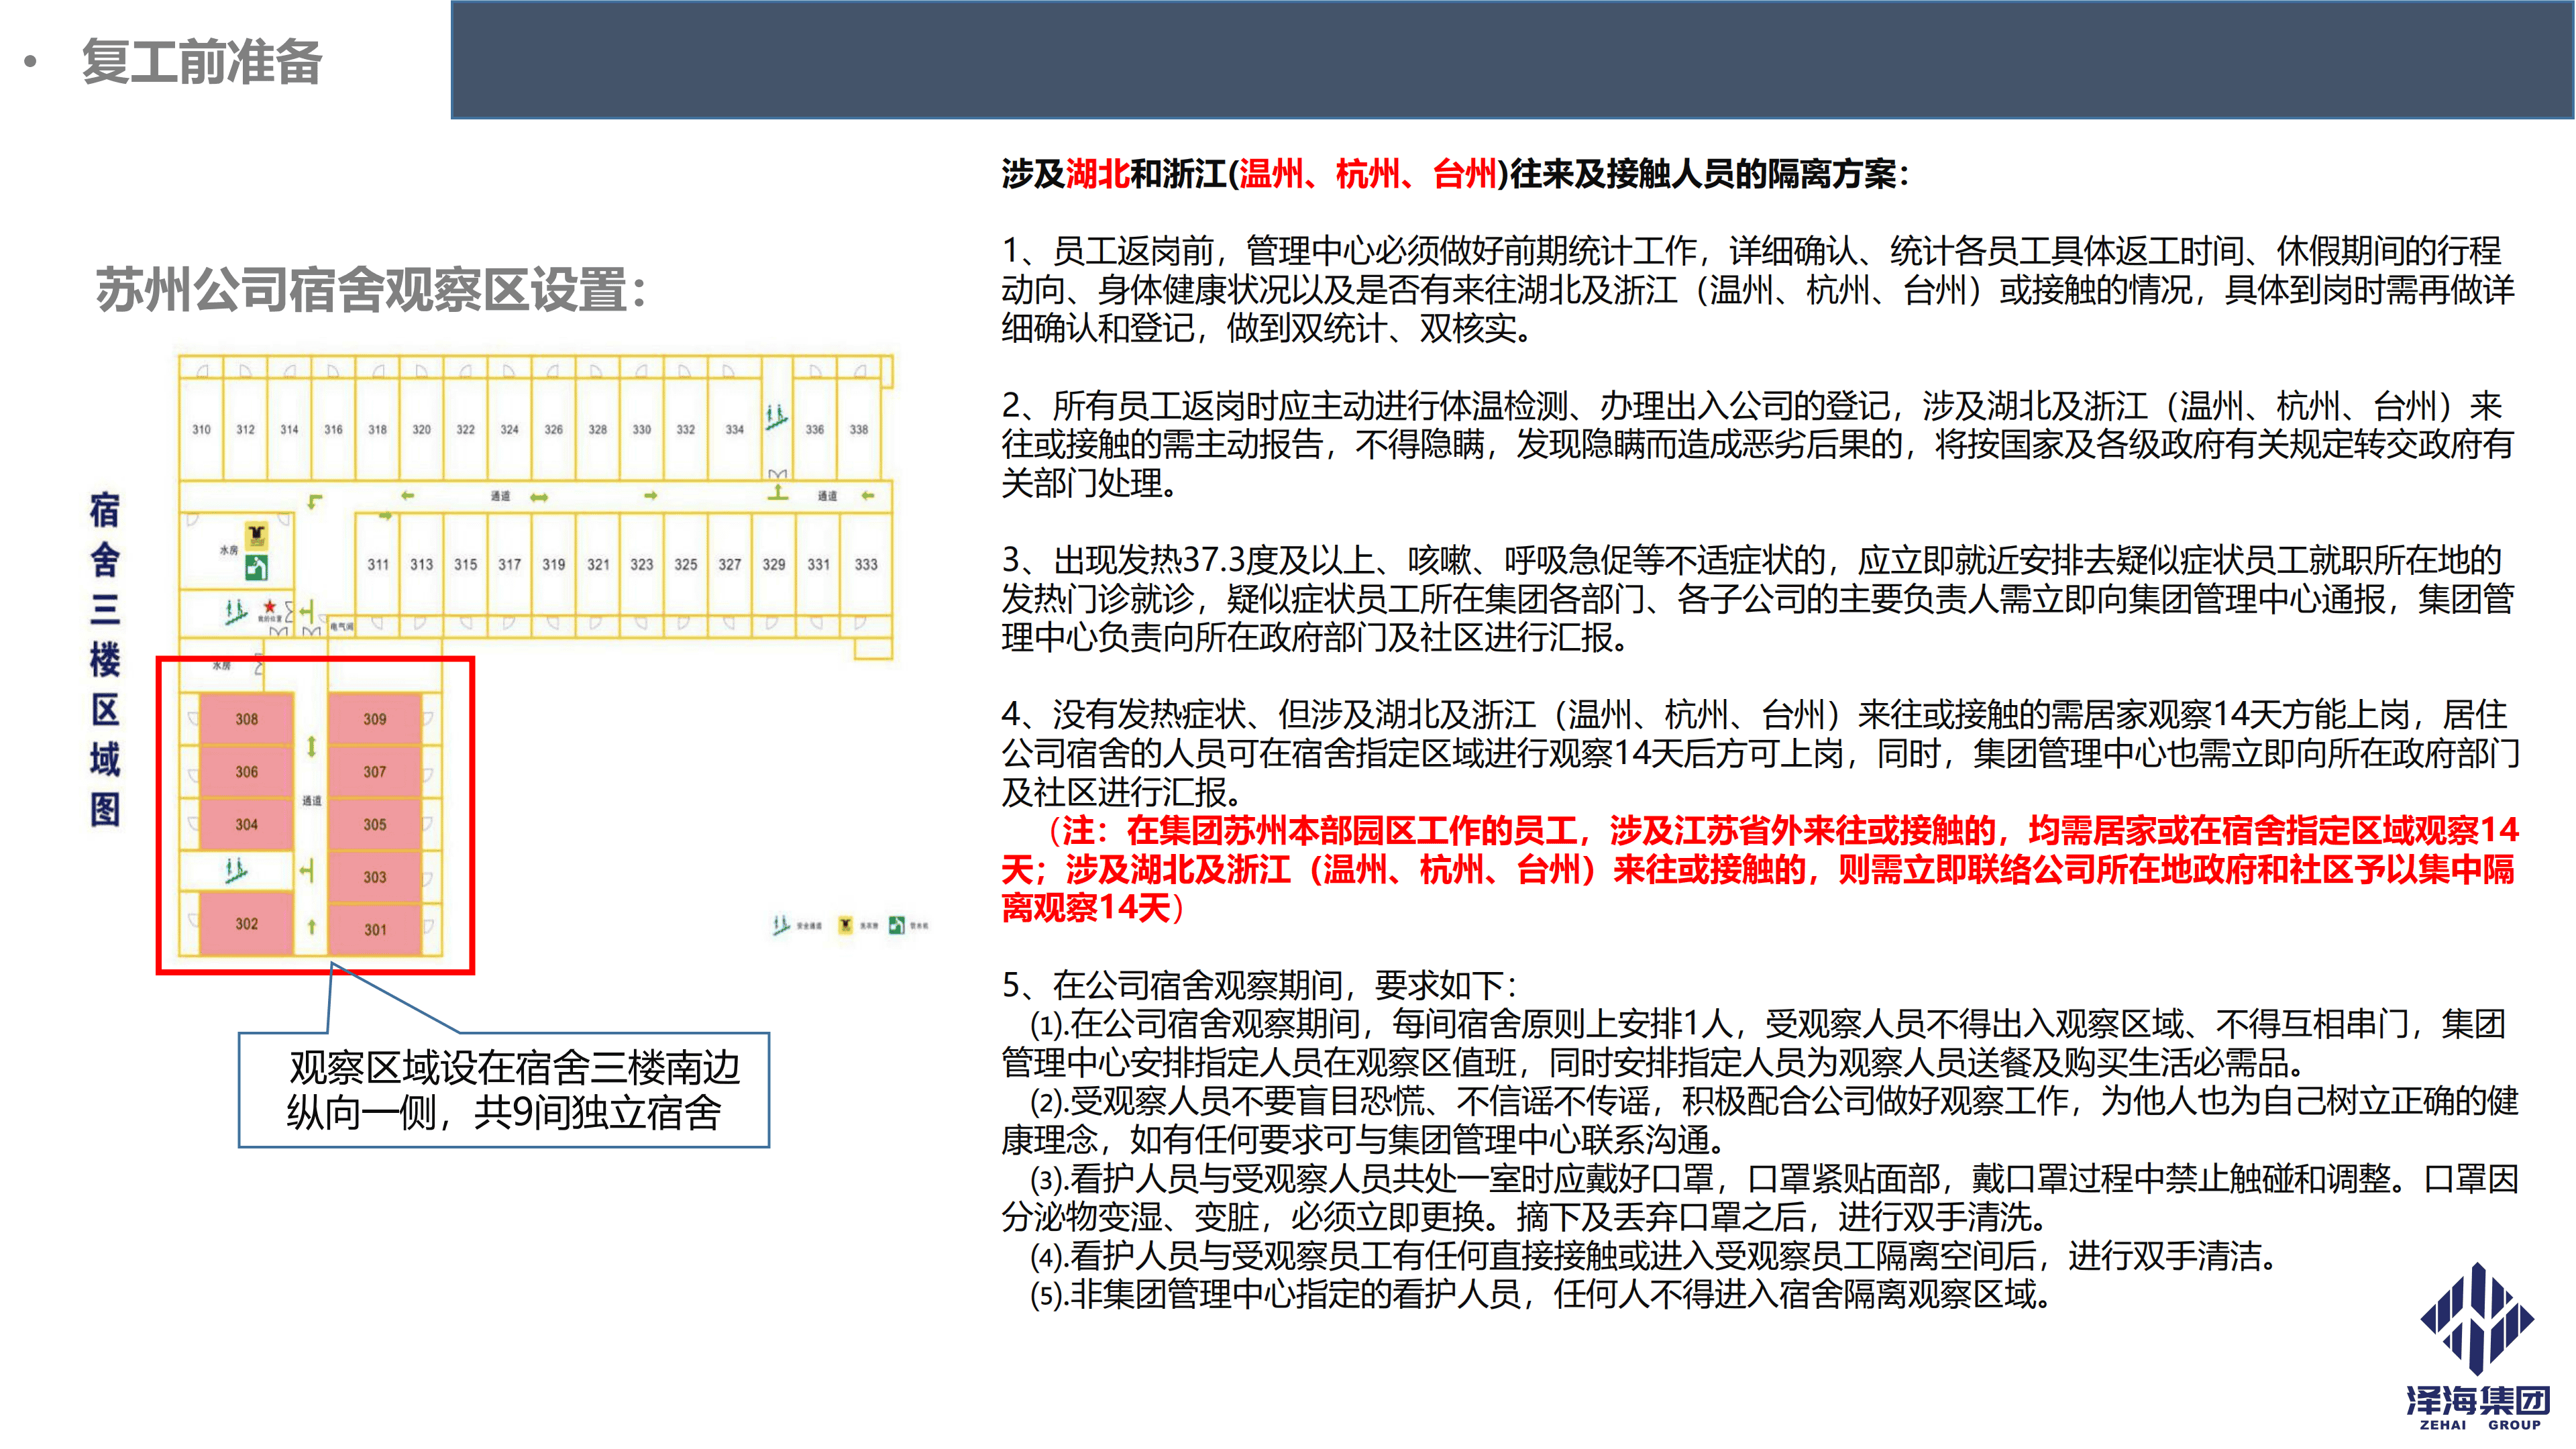Click the 复工前准备 slide title
This screenshot has width=2576, height=1449.
(201, 62)
